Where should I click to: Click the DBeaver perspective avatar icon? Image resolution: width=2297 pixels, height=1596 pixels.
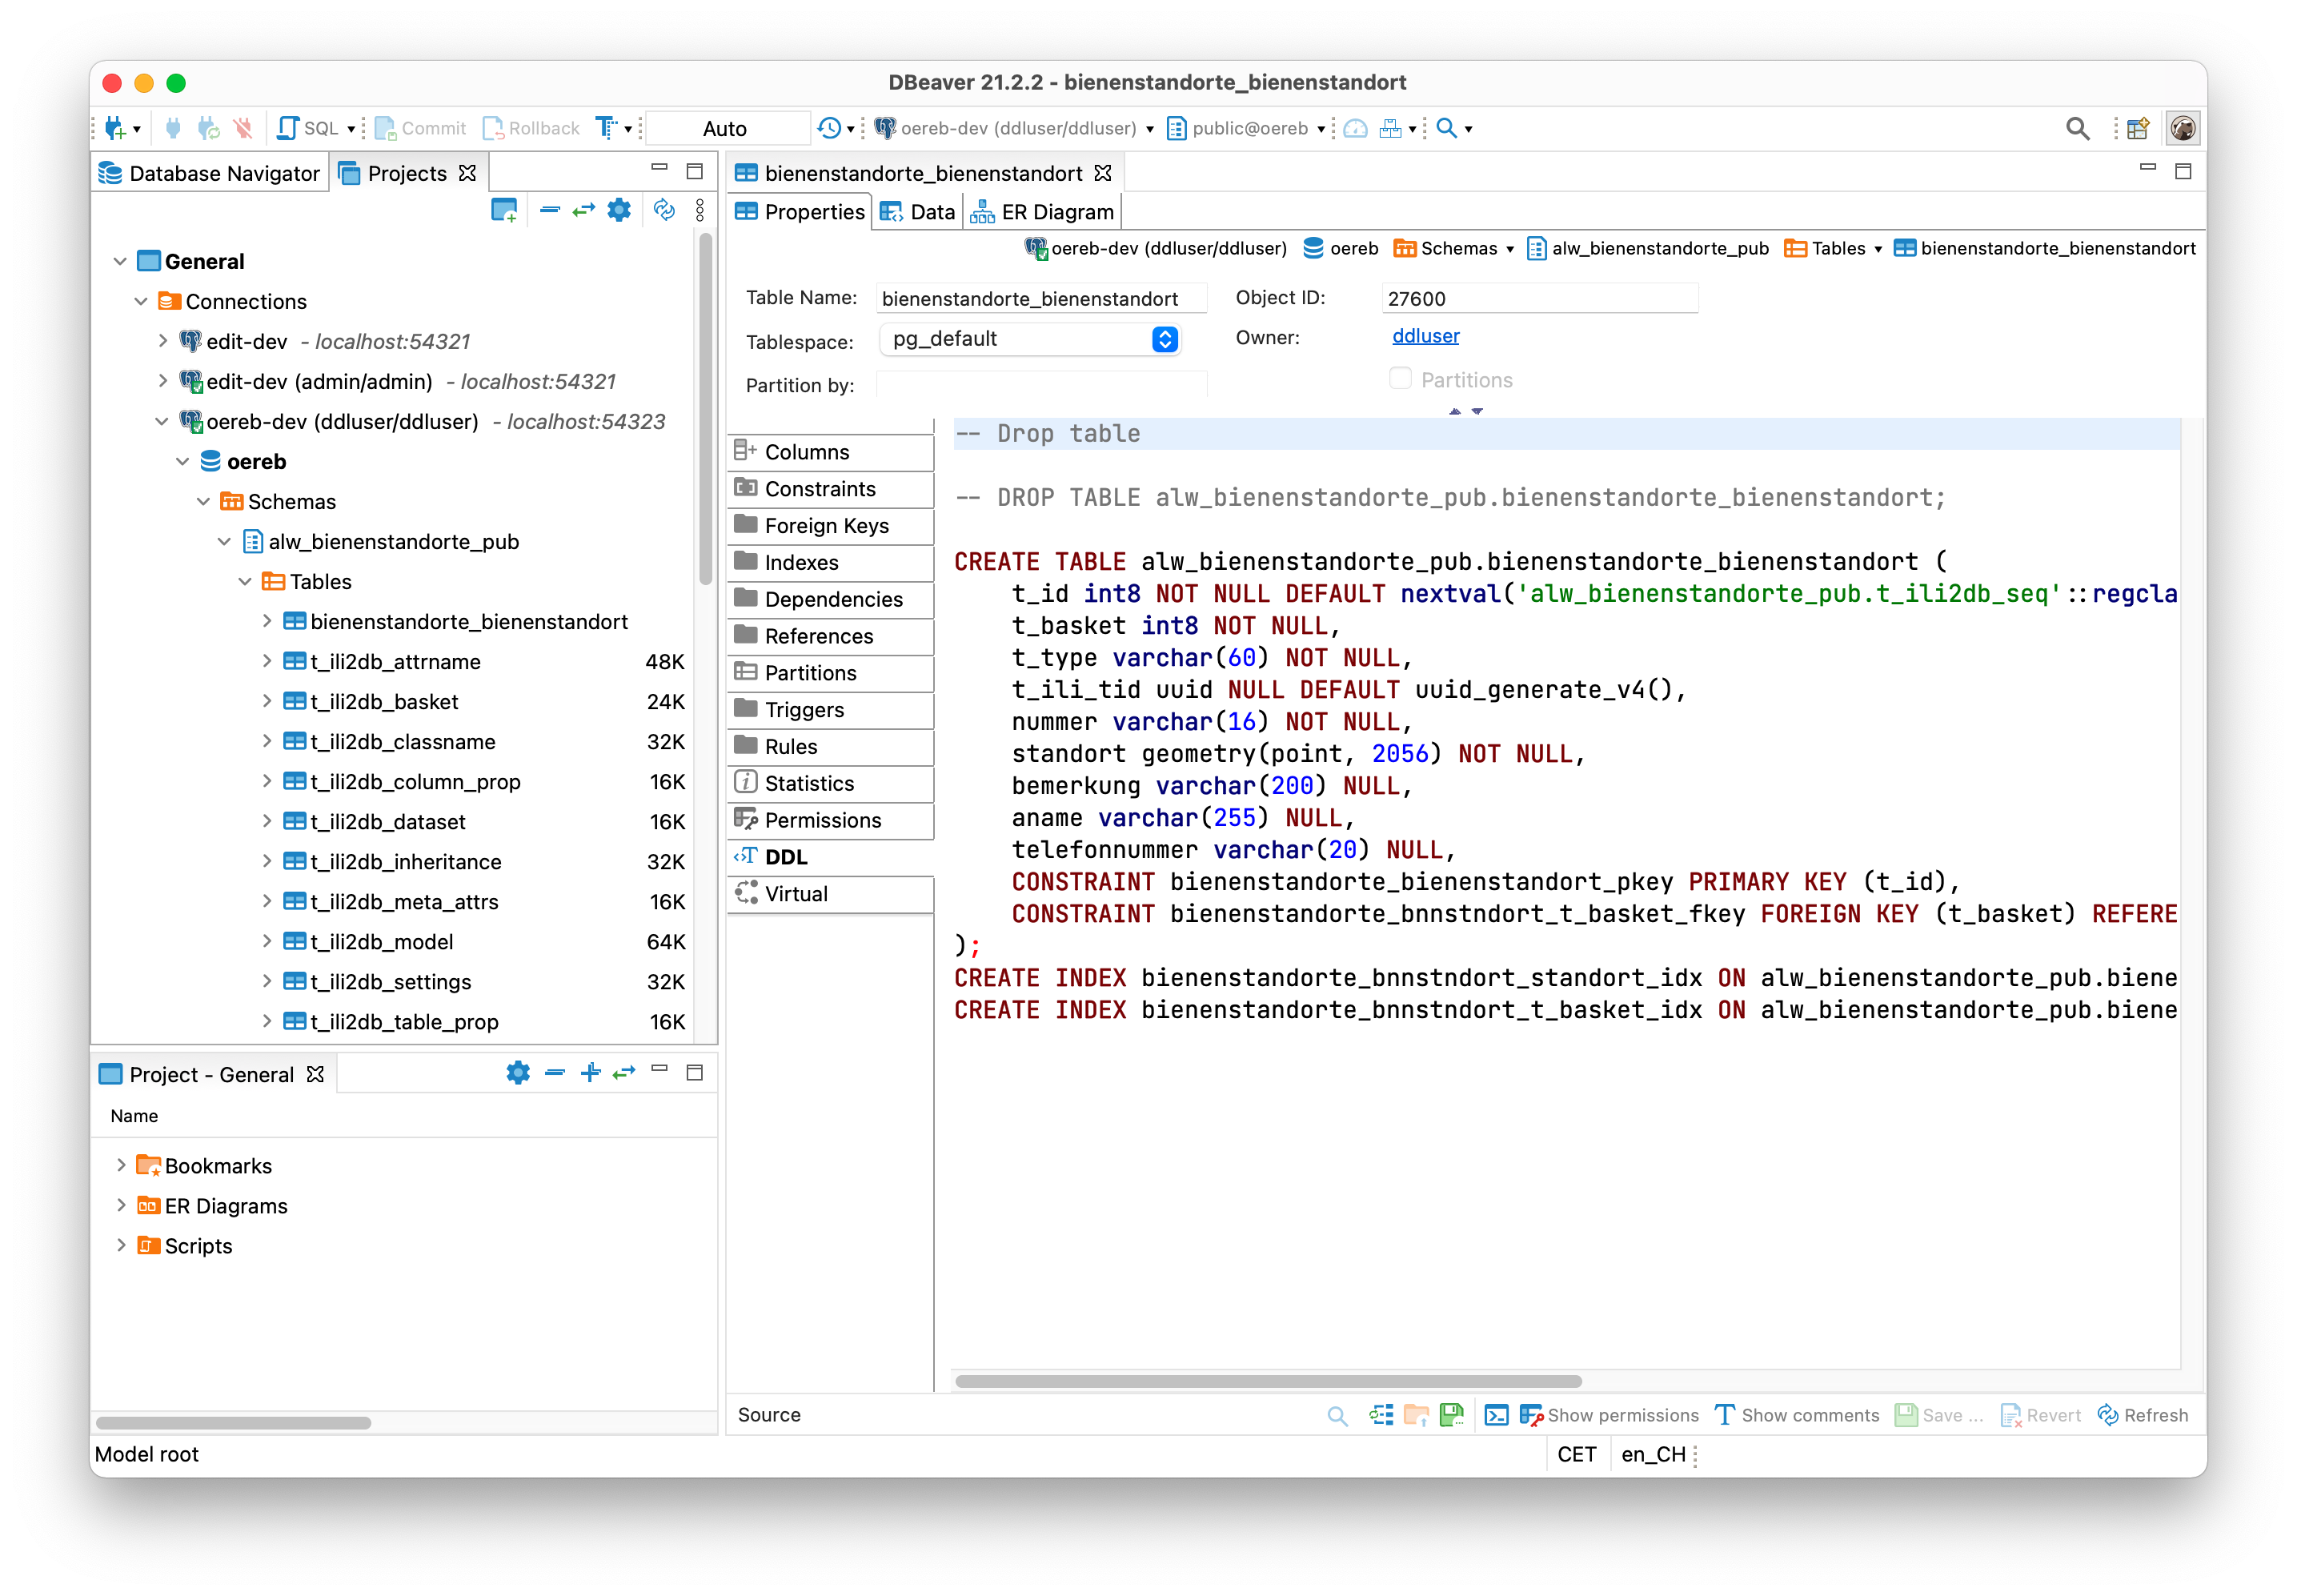2183,128
